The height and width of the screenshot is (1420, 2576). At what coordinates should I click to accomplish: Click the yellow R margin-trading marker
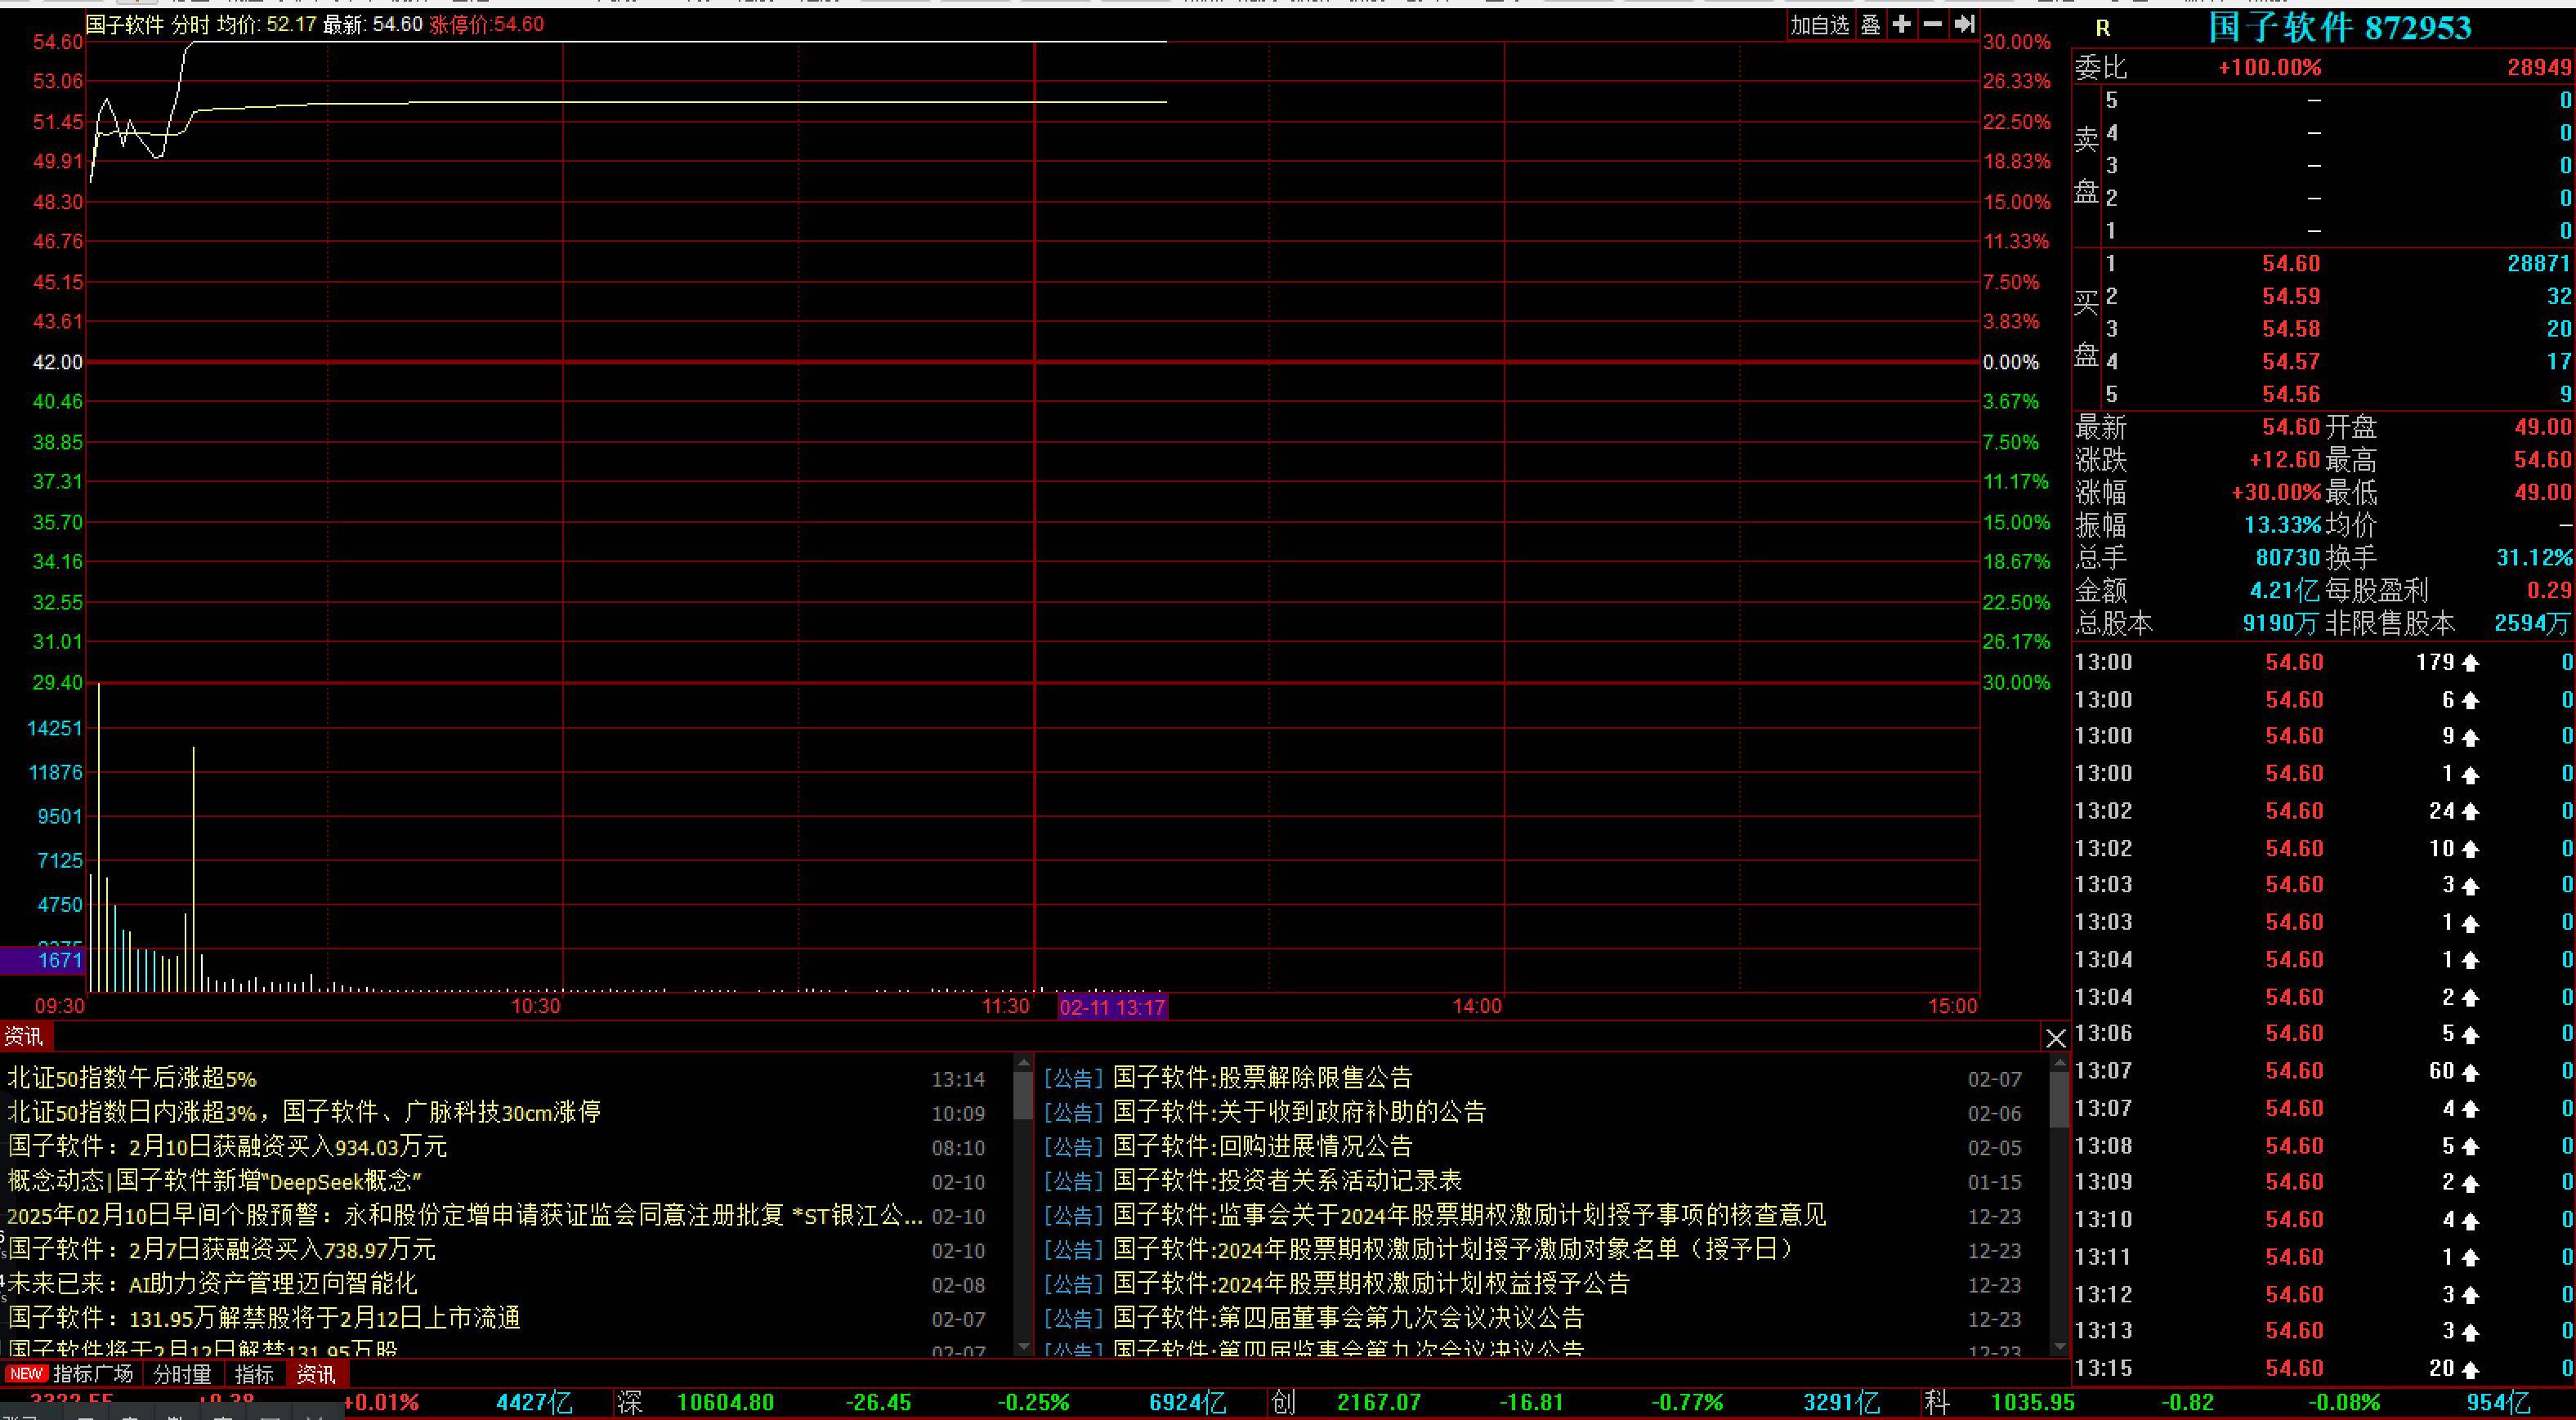pyautogui.click(x=2103, y=29)
